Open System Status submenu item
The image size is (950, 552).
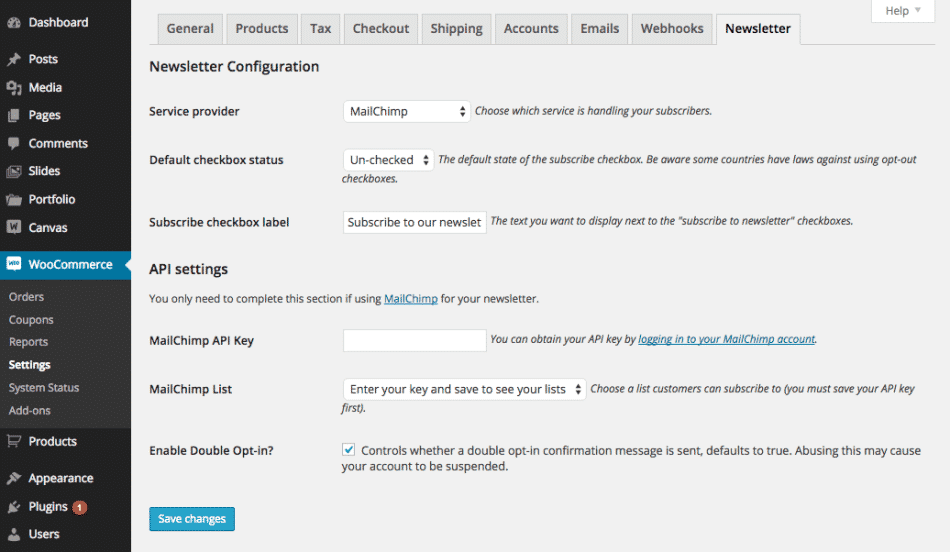(x=44, y=388)
